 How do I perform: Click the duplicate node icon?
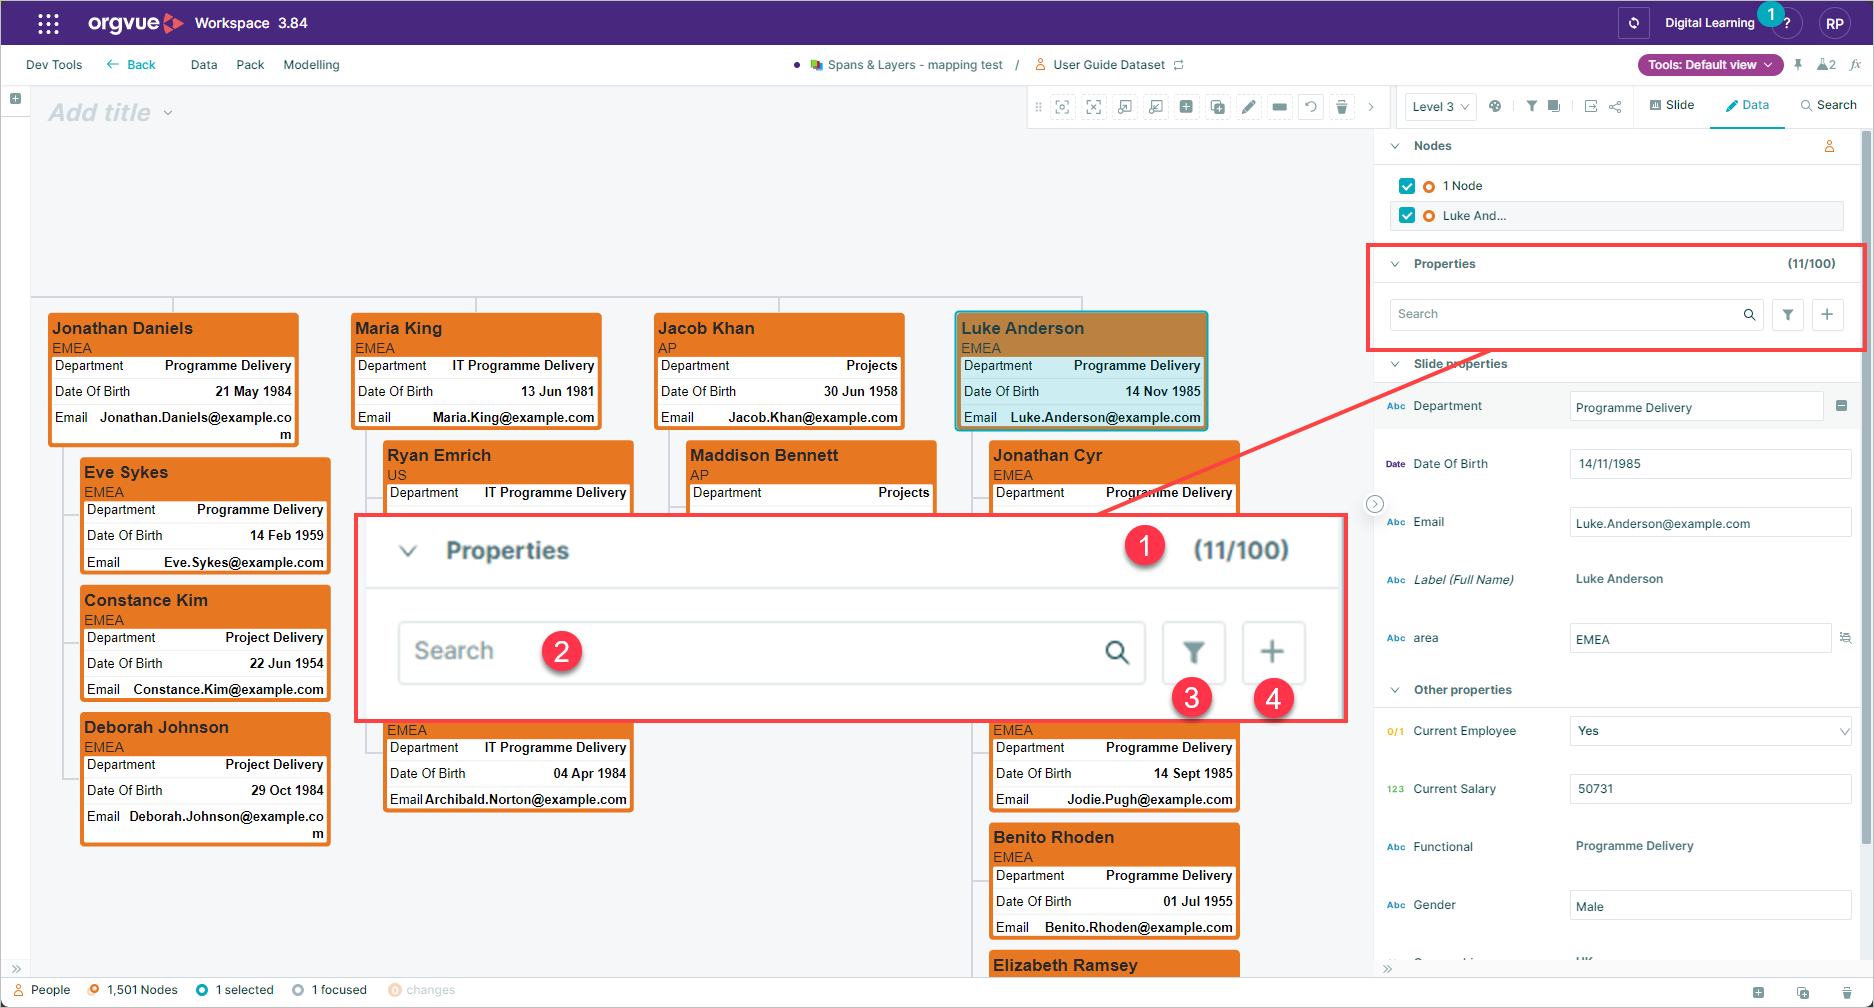(x=1218, y=107)
